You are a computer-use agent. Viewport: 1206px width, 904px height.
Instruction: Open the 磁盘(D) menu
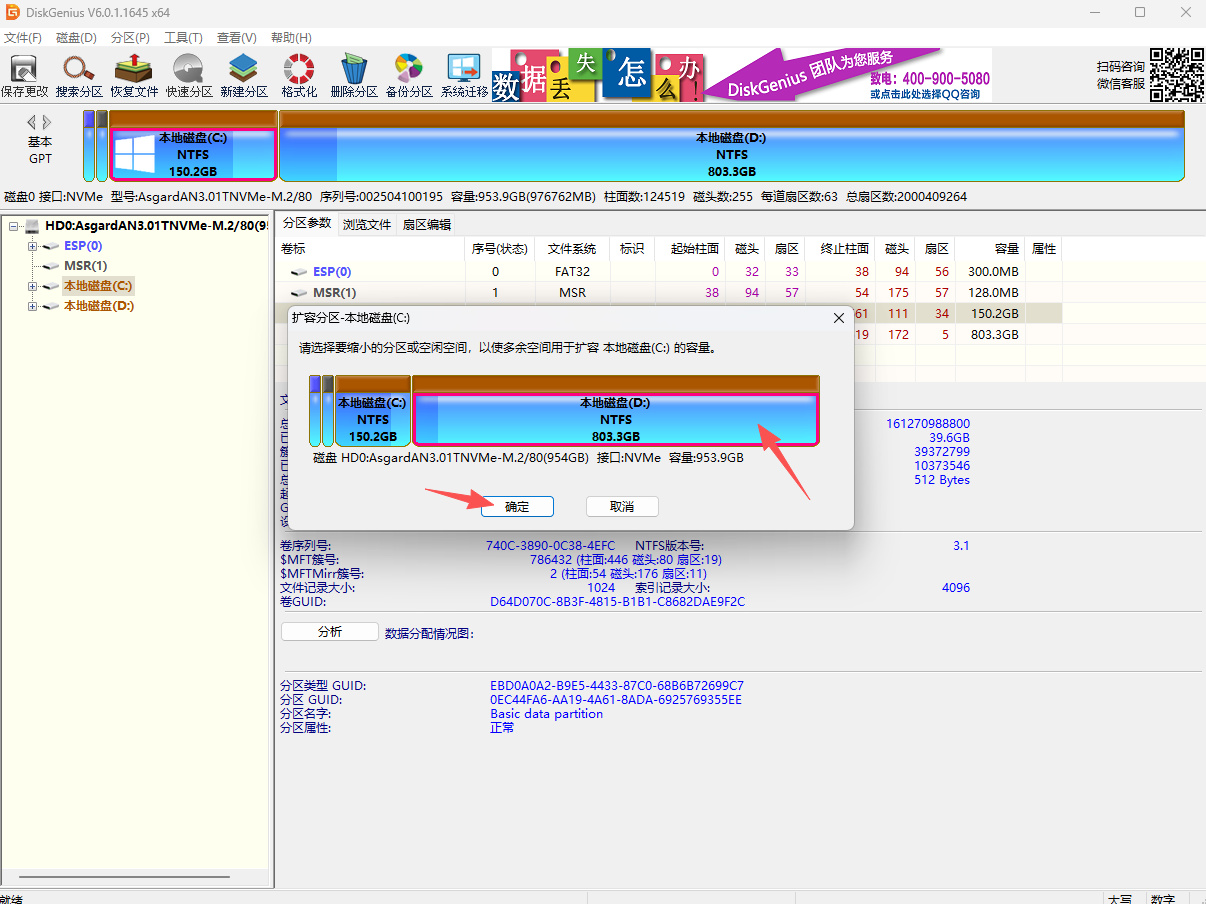76,38
